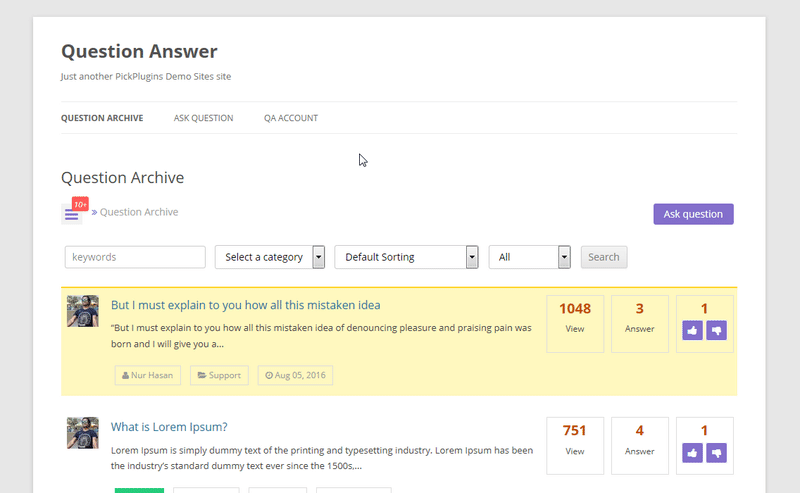Open the Ask Question menu item
Viewport: 800px width, 493px height.
pyautogui.click(x=204, y=118)
